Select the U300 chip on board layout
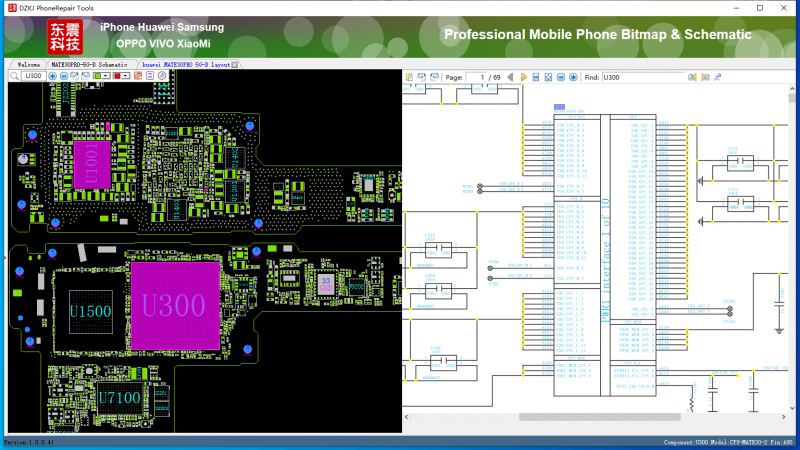Viewport: 800px width, 450px height. [x=175, y=306]
